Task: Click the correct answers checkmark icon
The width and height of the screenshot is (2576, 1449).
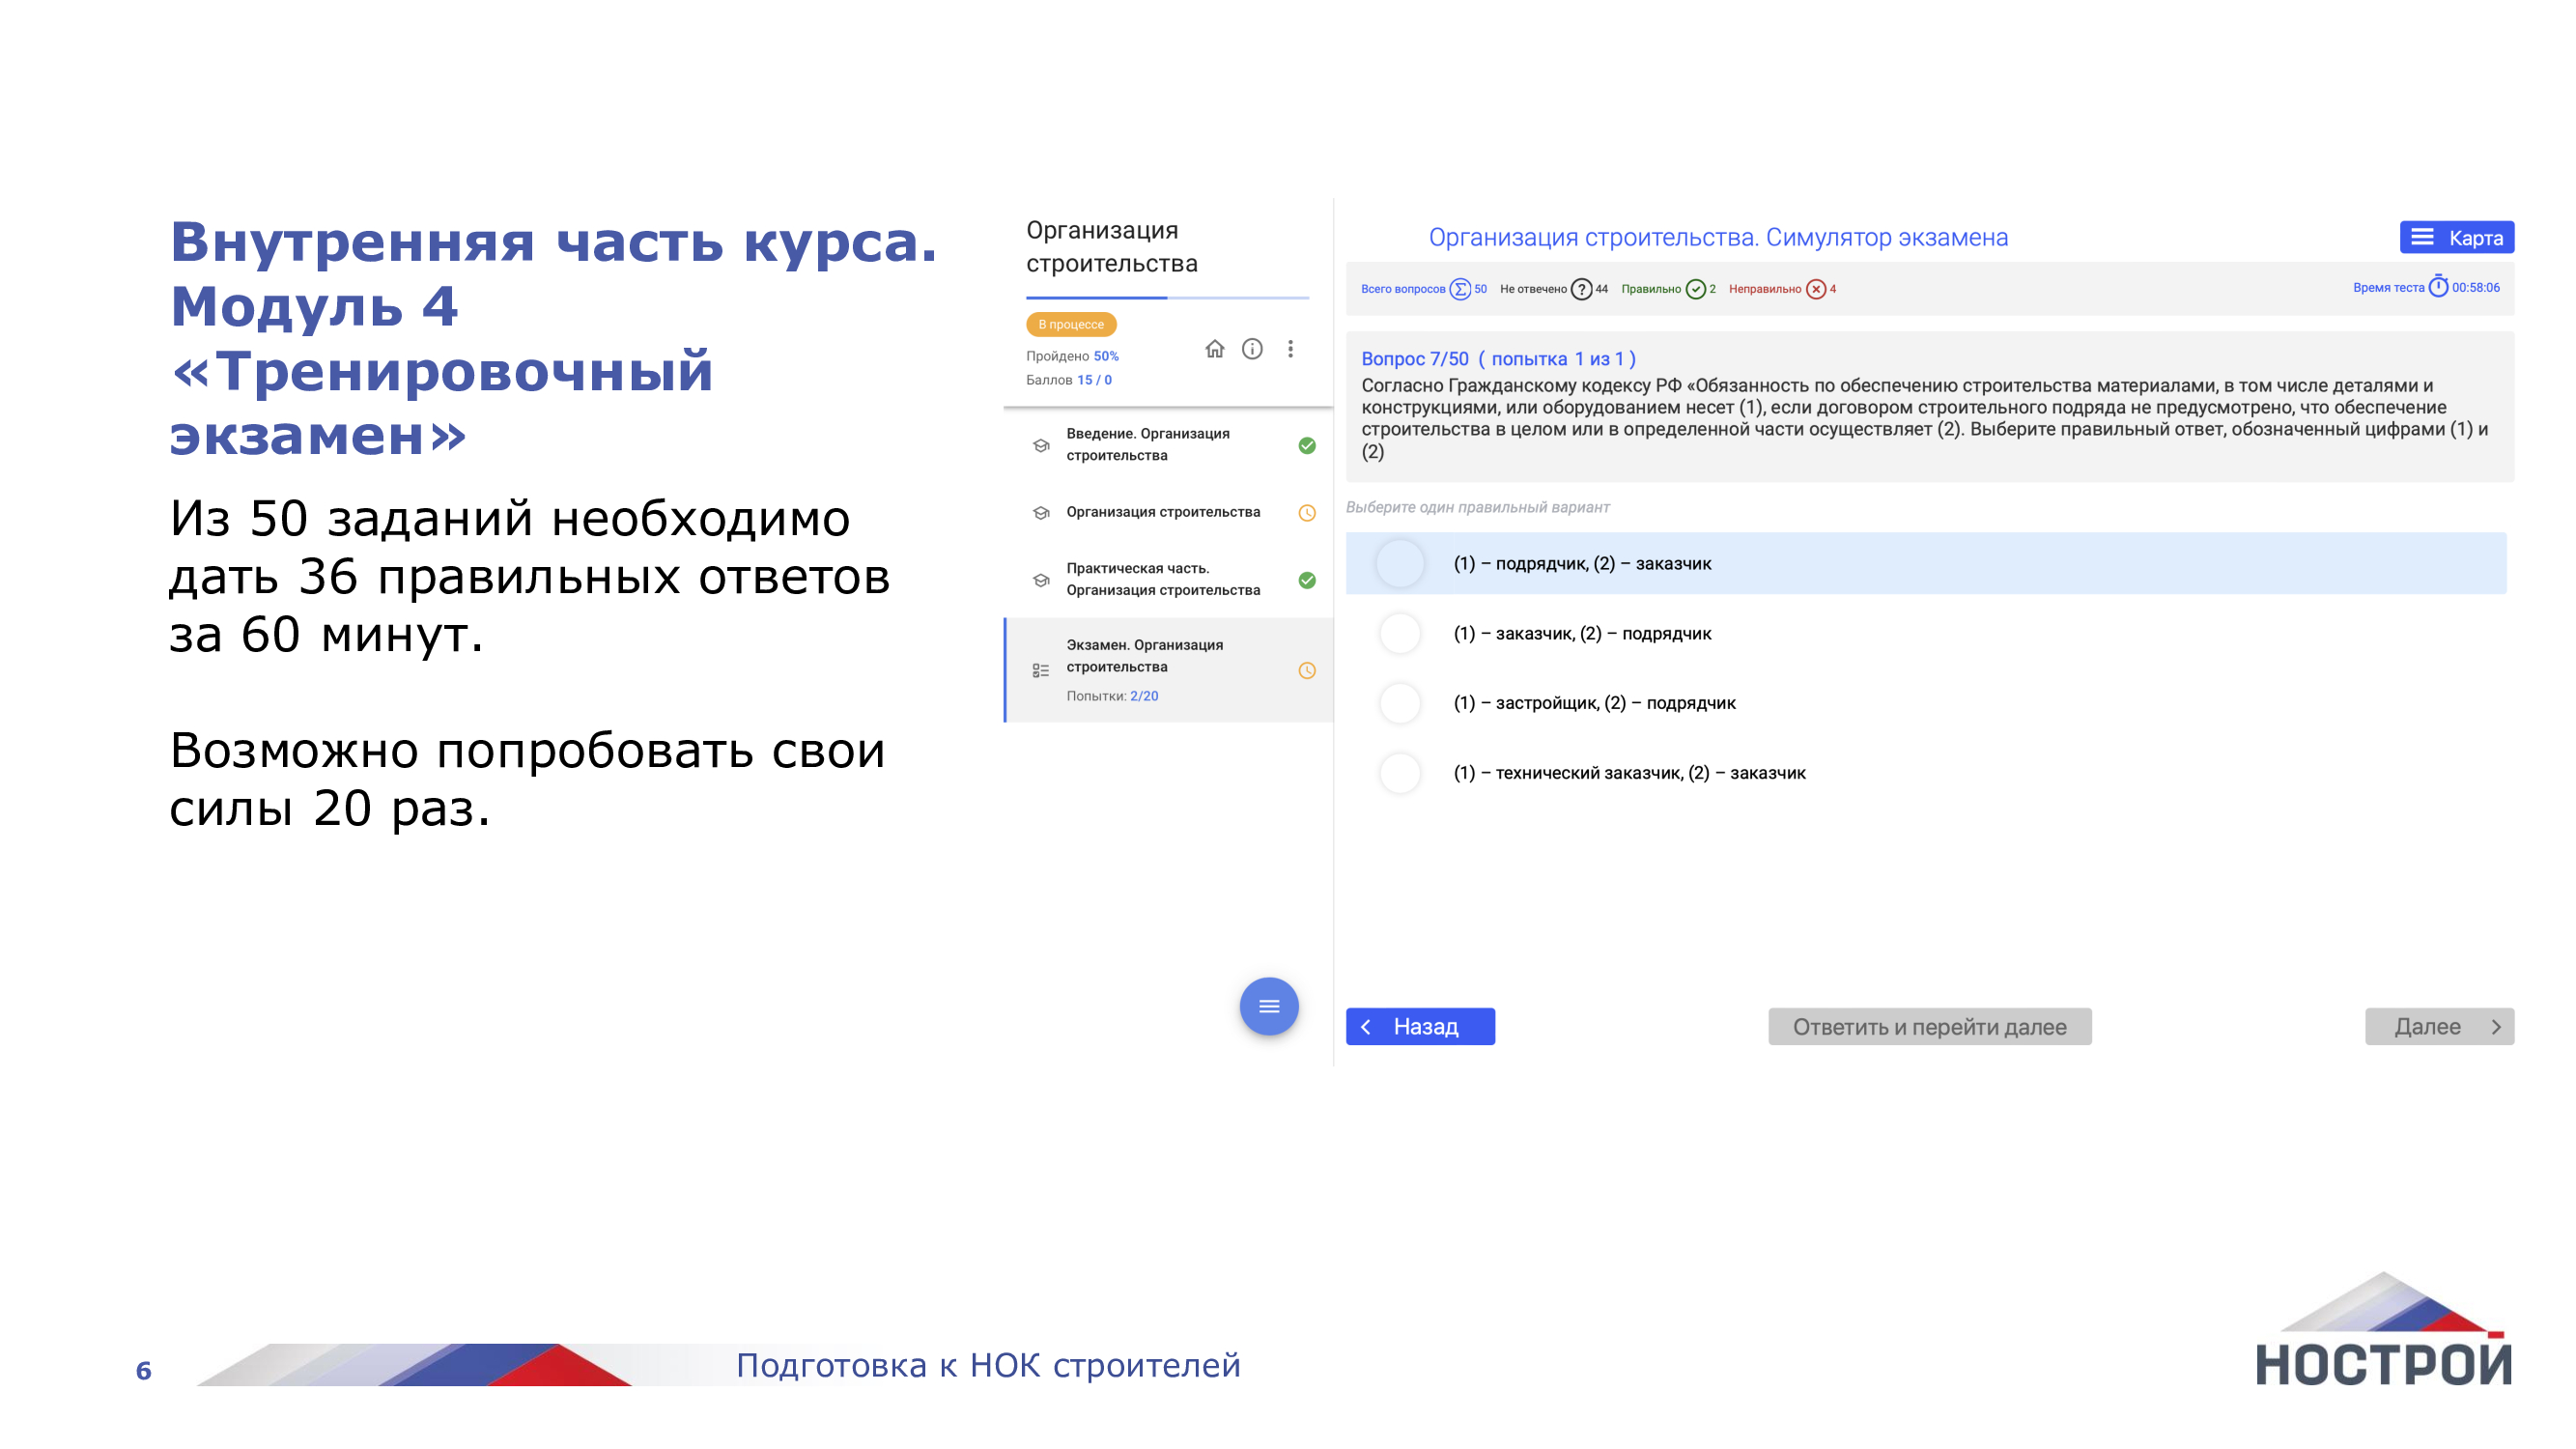Action: pos(1695,289)
